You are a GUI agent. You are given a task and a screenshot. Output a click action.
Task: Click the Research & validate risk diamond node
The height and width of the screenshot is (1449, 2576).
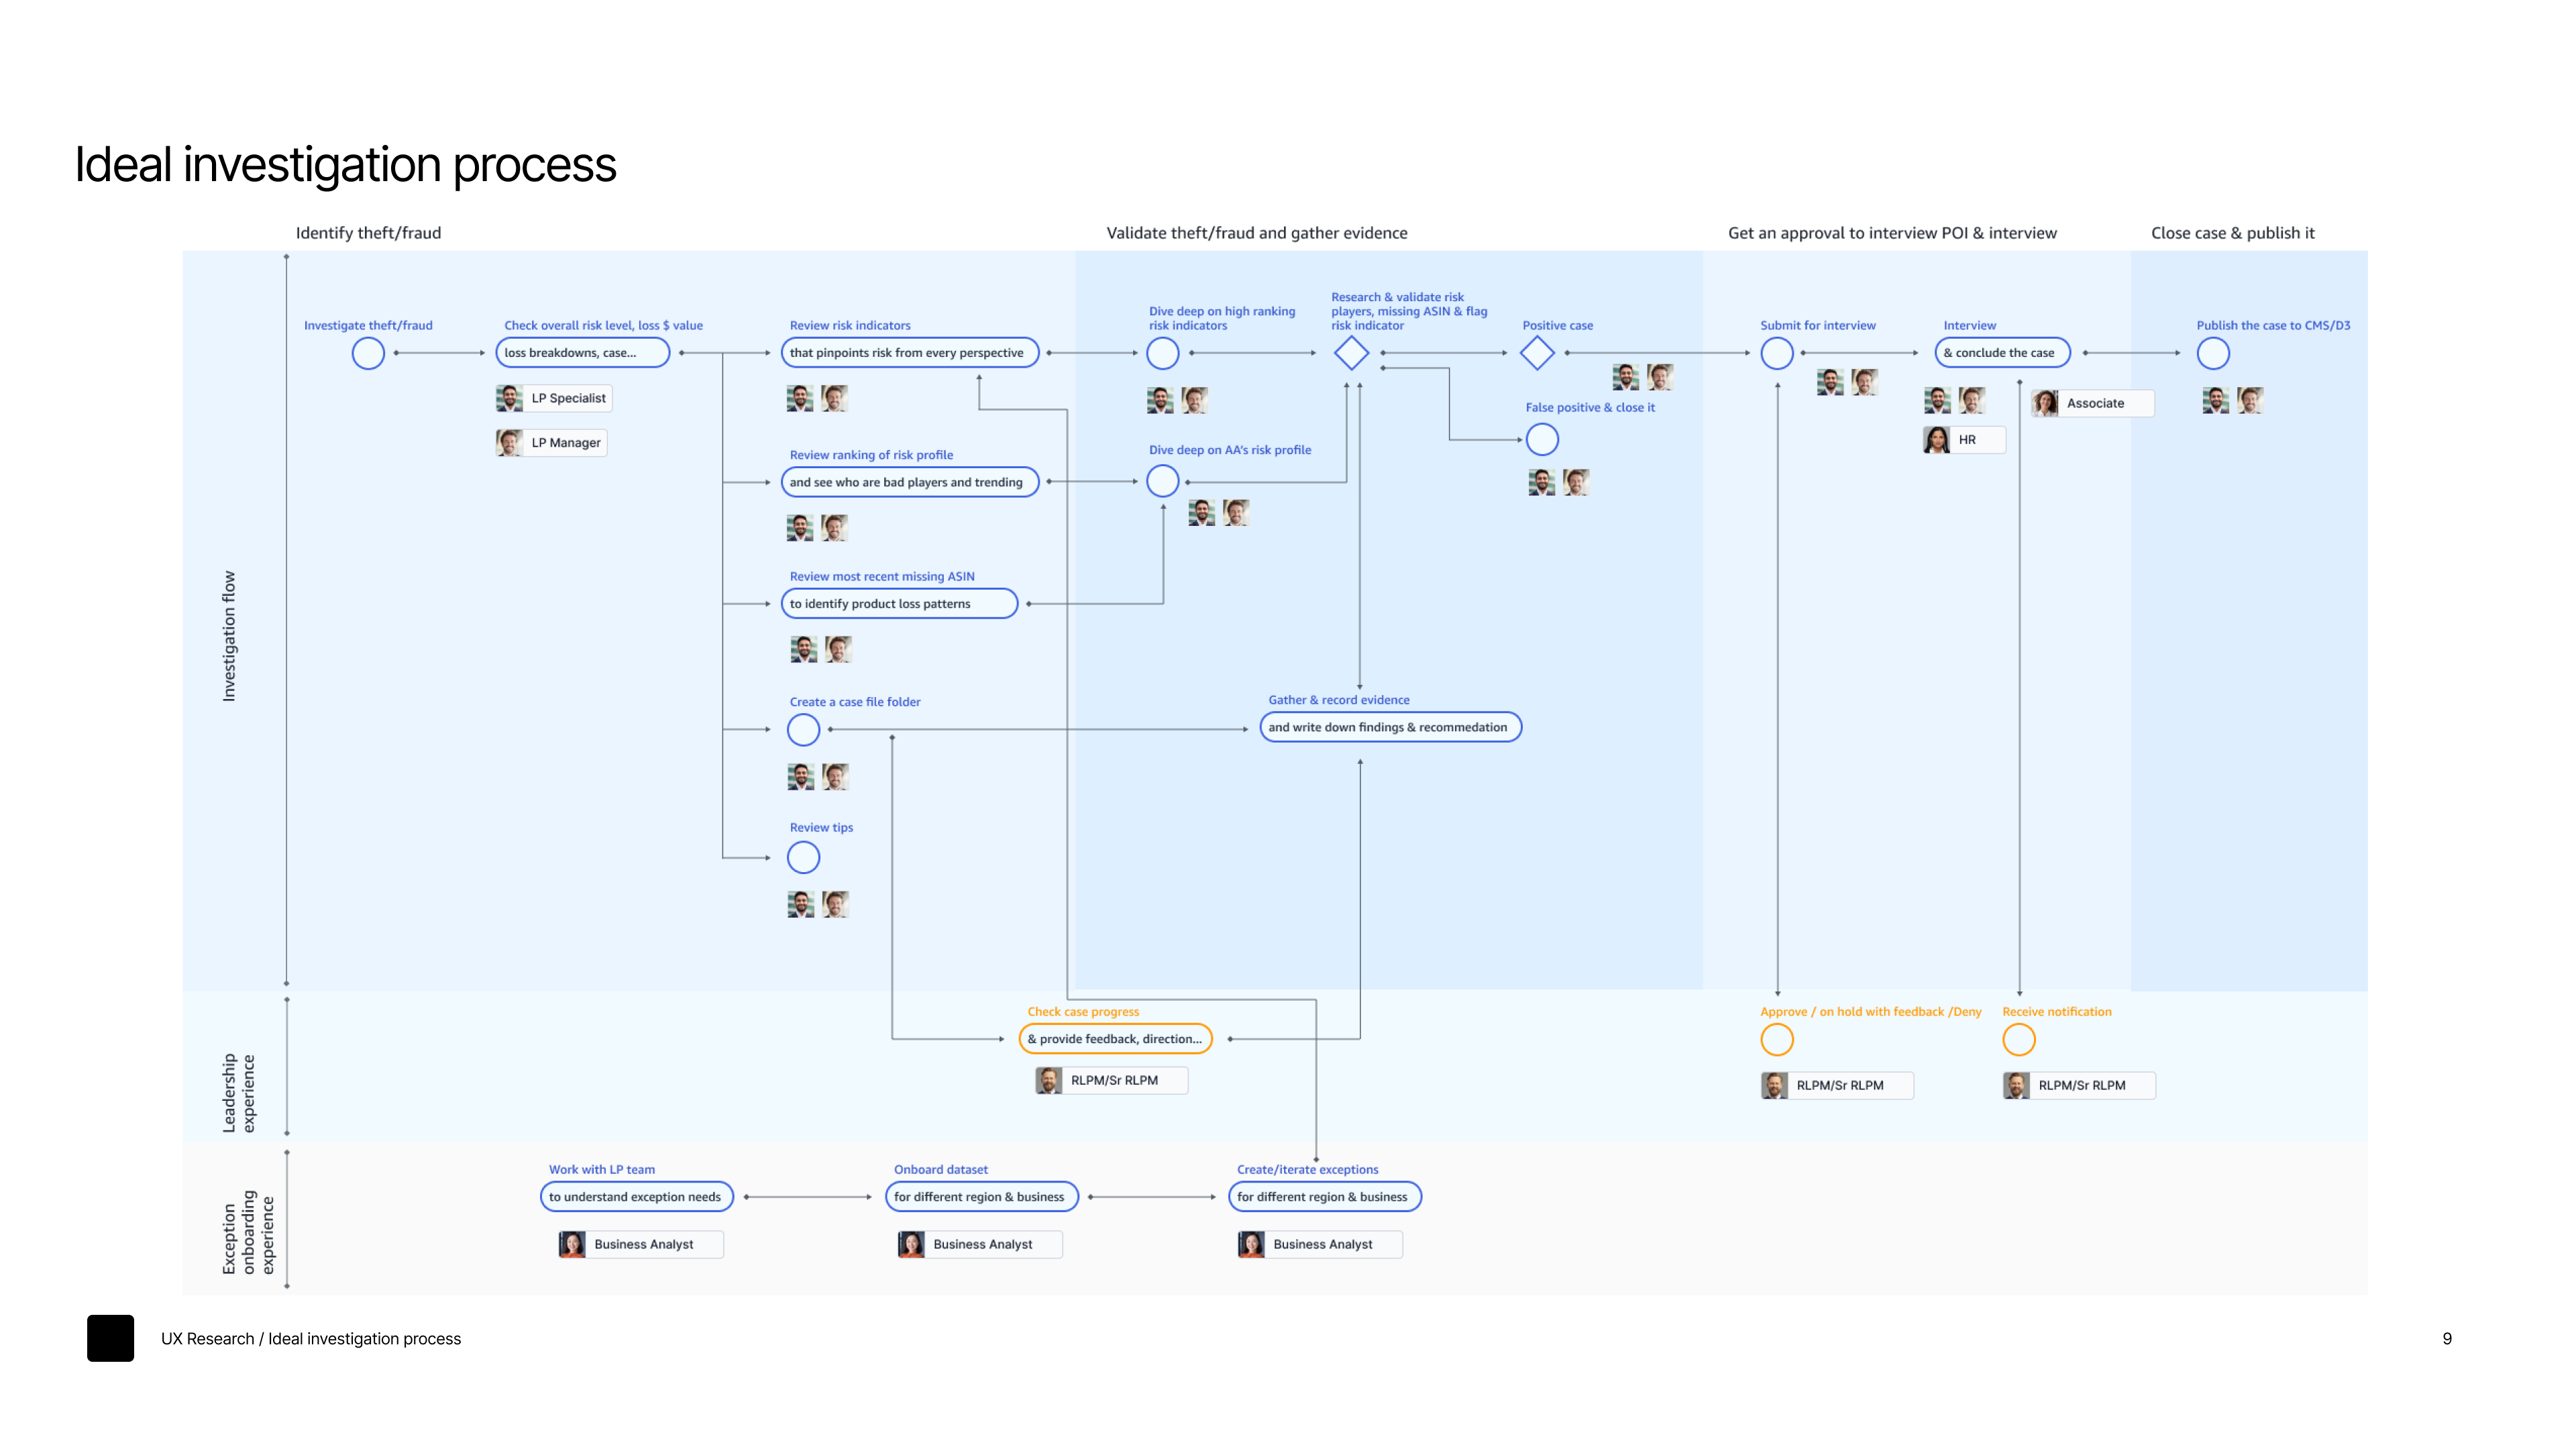1351,353
